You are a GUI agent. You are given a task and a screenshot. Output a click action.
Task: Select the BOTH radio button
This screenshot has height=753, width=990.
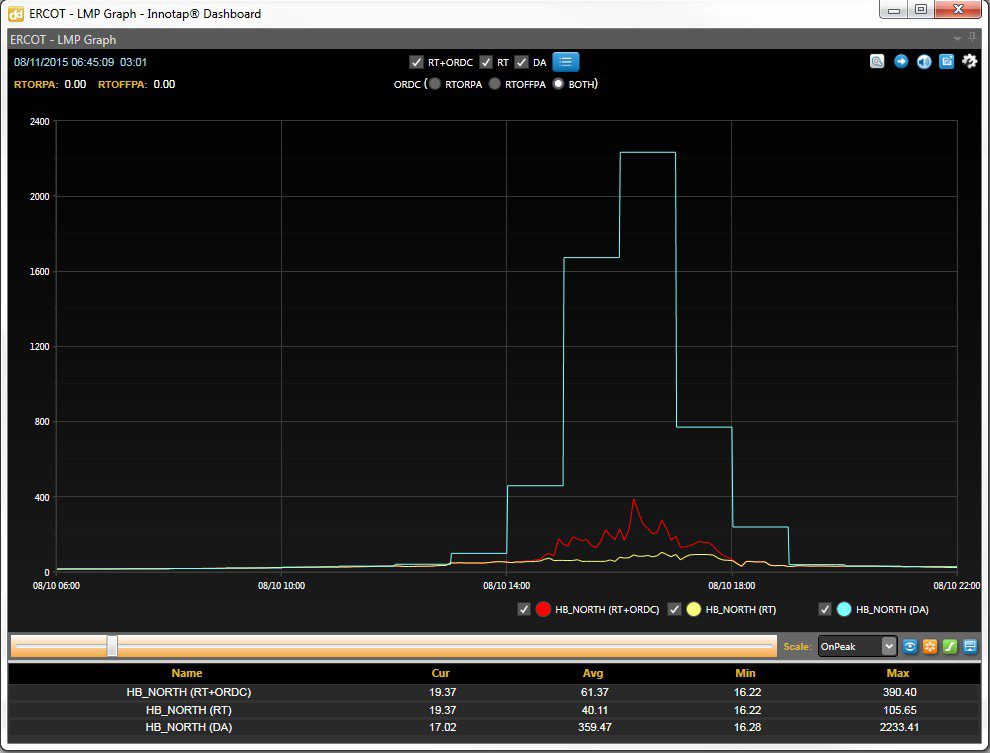(x=558, y=84)
